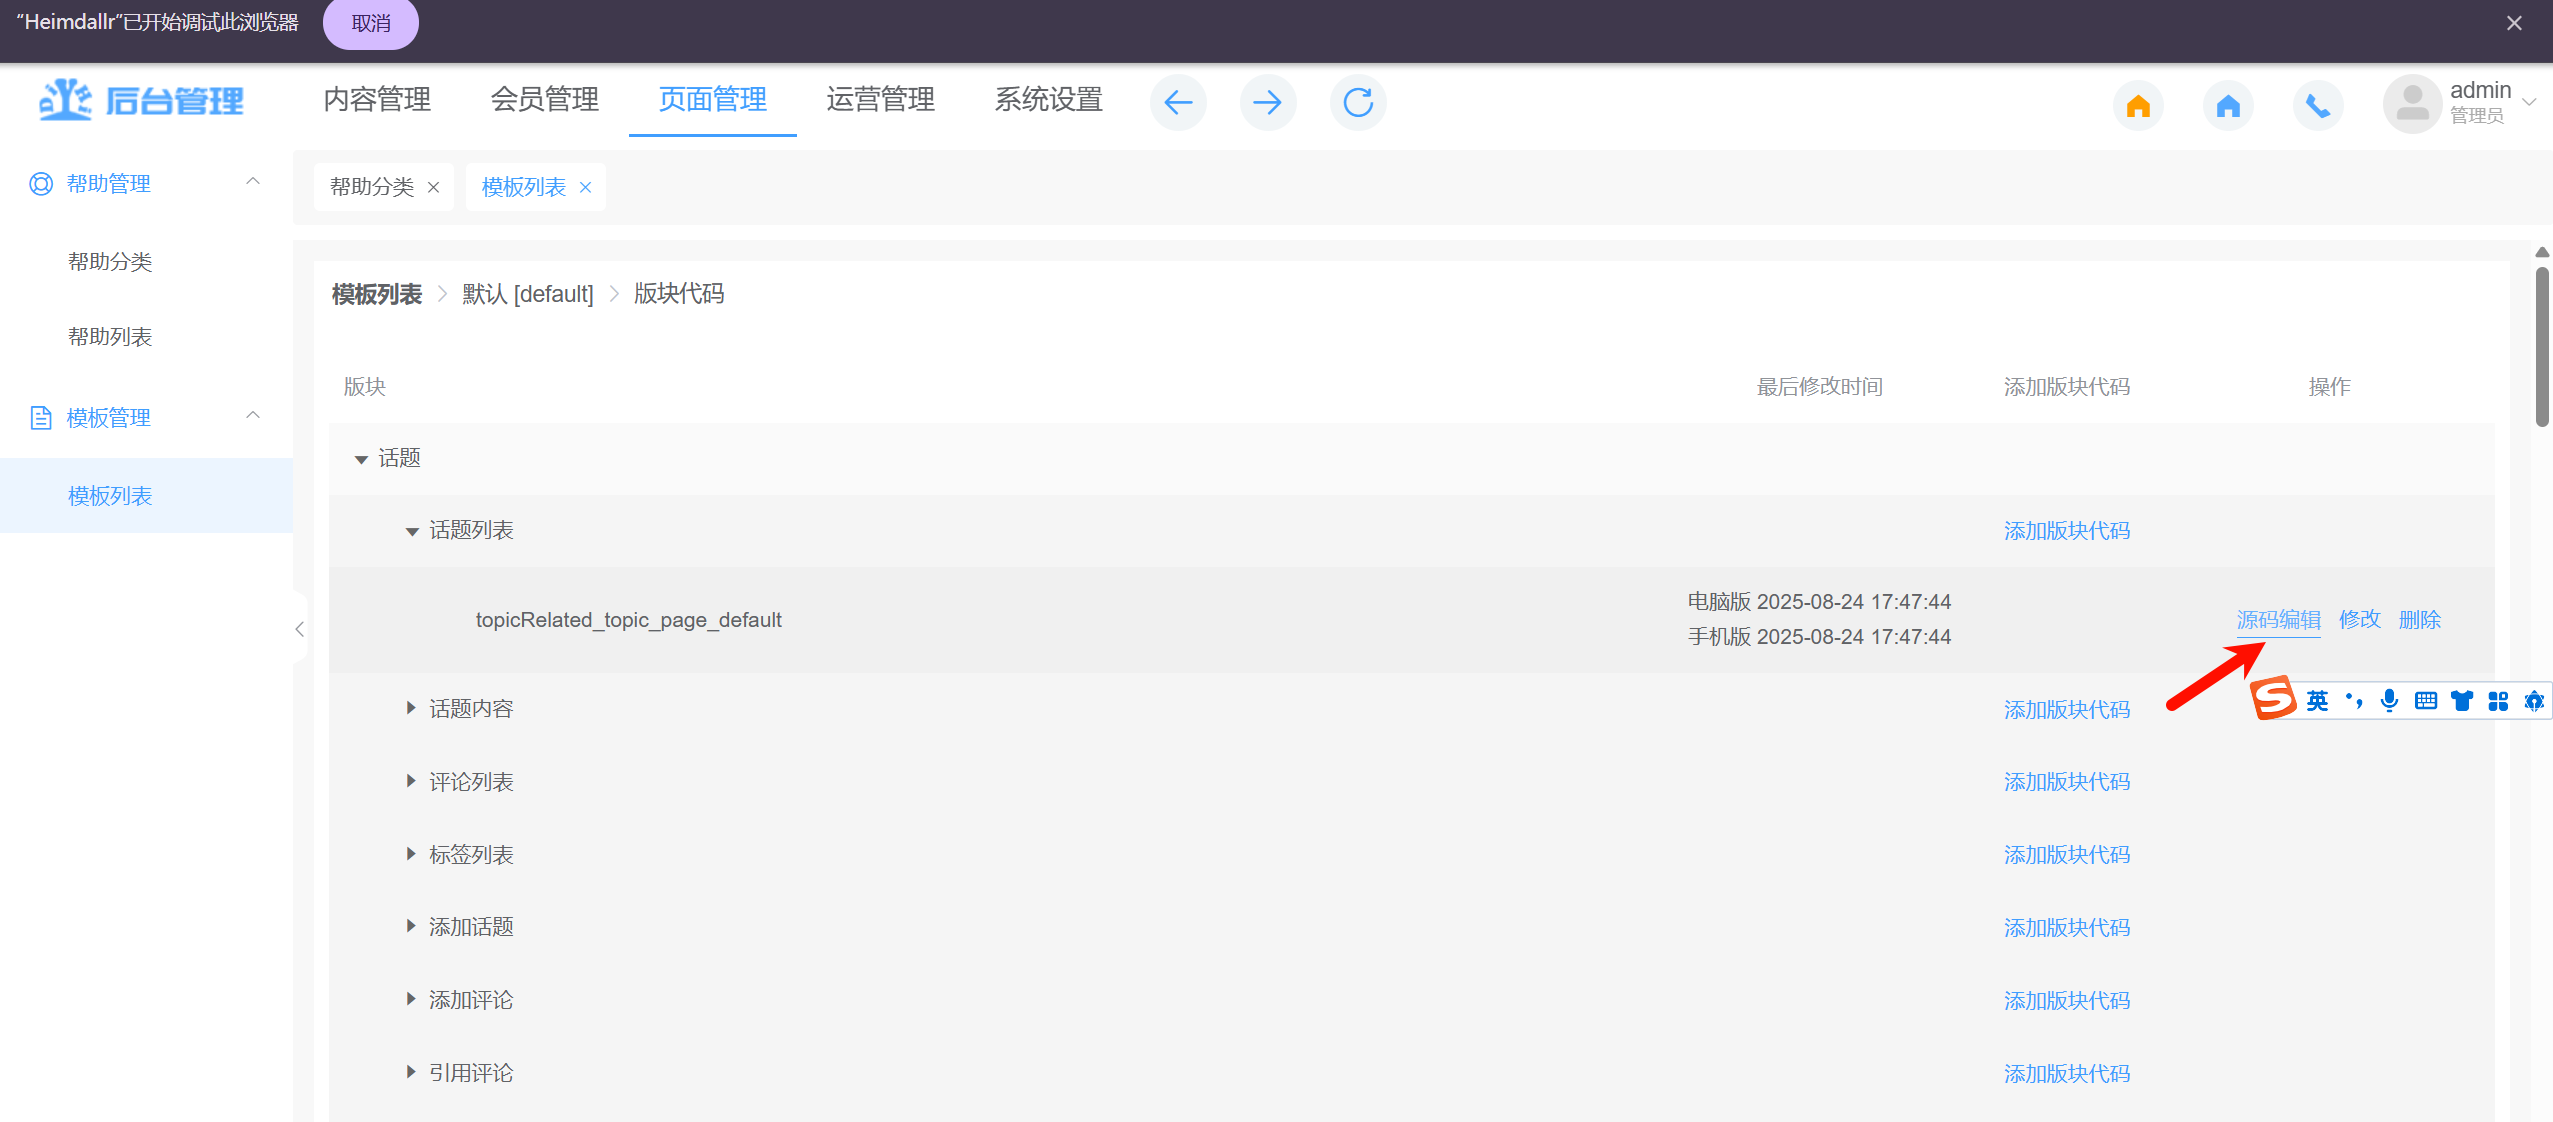Open the 帮助列表 sidebar item
The image size is (2553, 1122).
point(110,337)
